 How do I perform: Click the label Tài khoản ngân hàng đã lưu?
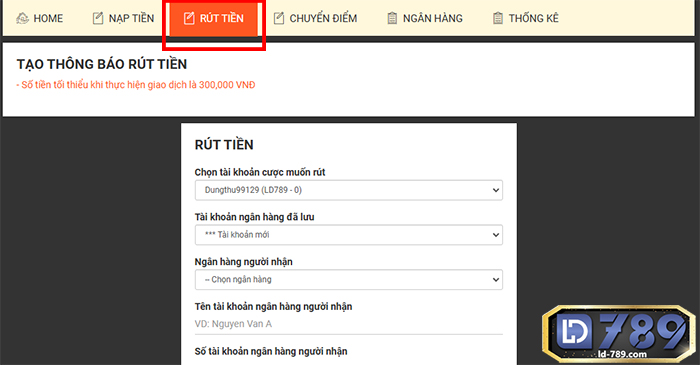(254, 217)
